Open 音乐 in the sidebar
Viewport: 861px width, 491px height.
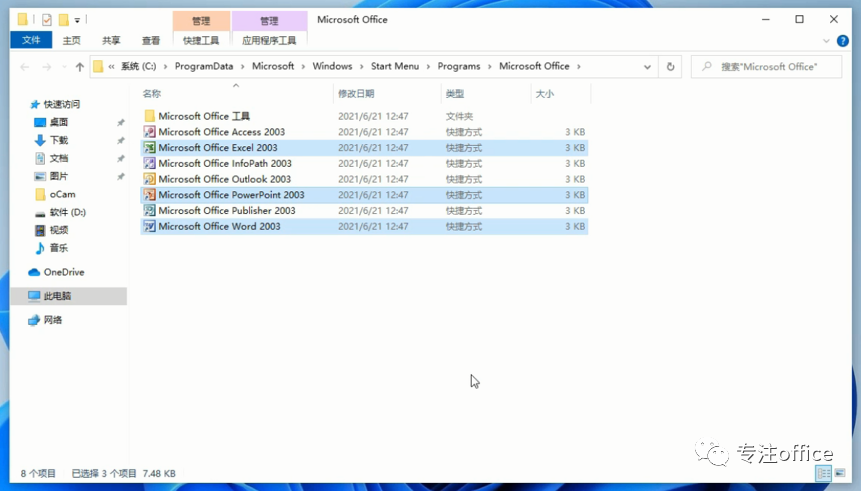59,248
